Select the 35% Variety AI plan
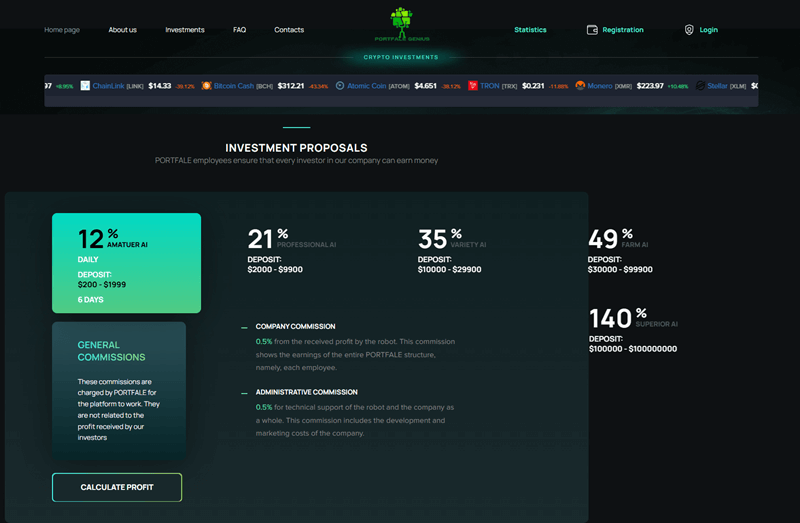The width and height of the screenshot is (800, 523). (x=452, y=250)
